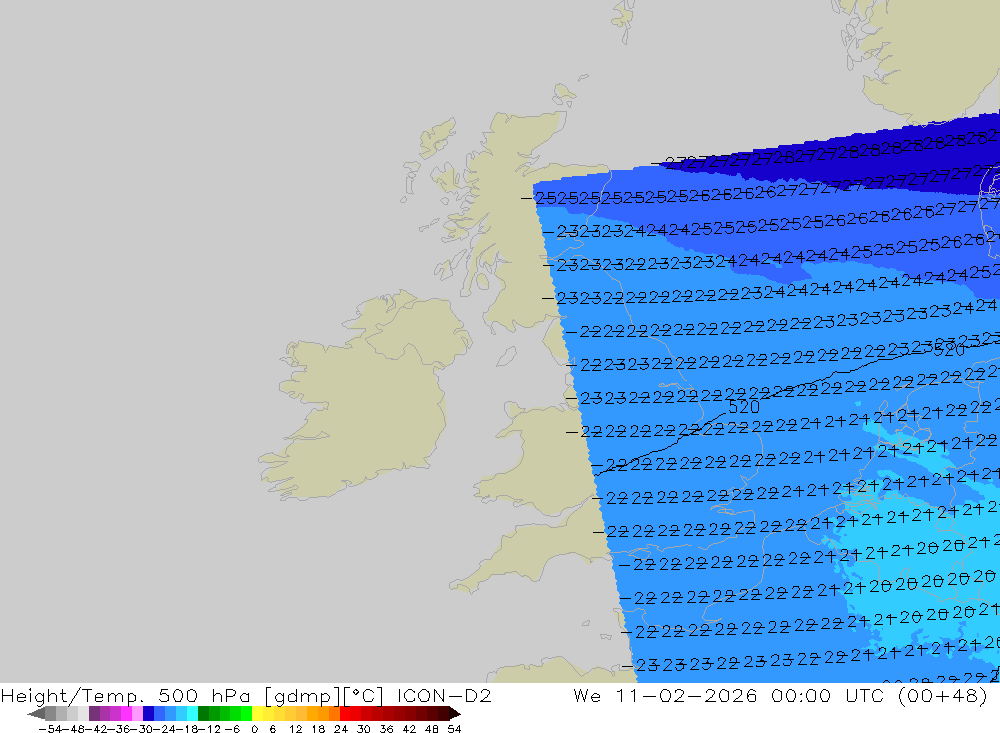
Task: Click the '520' contour label near Denmark
Action: coord(950,350)
